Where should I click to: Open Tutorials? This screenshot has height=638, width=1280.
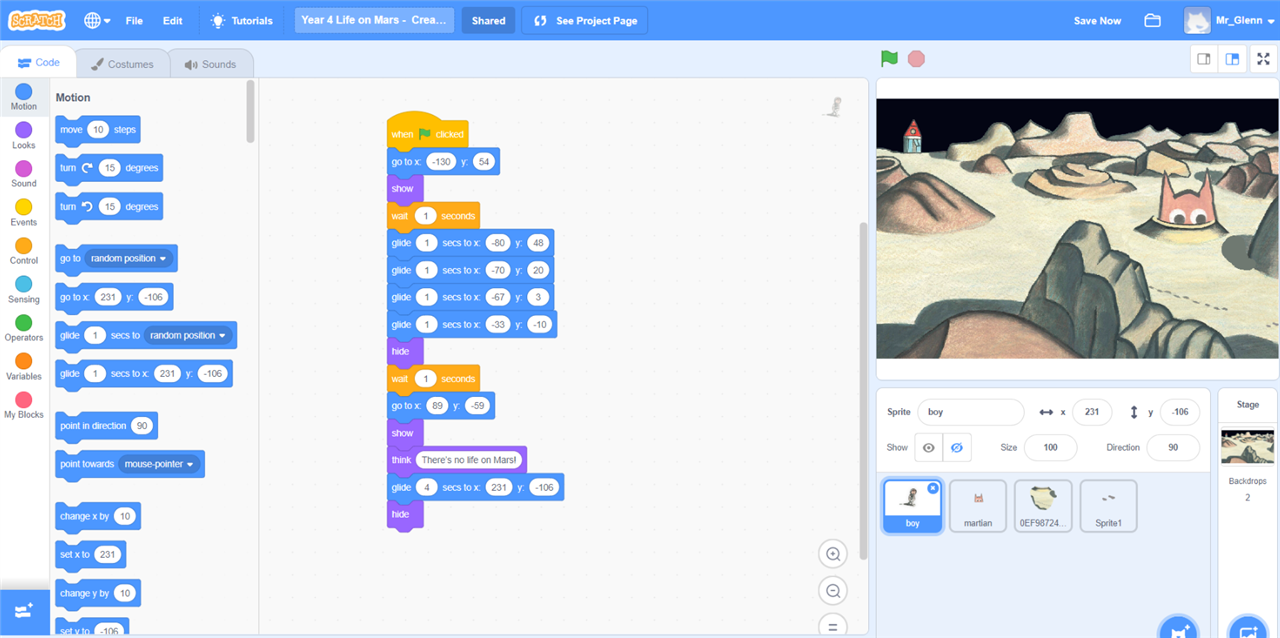tap(242, 20)
